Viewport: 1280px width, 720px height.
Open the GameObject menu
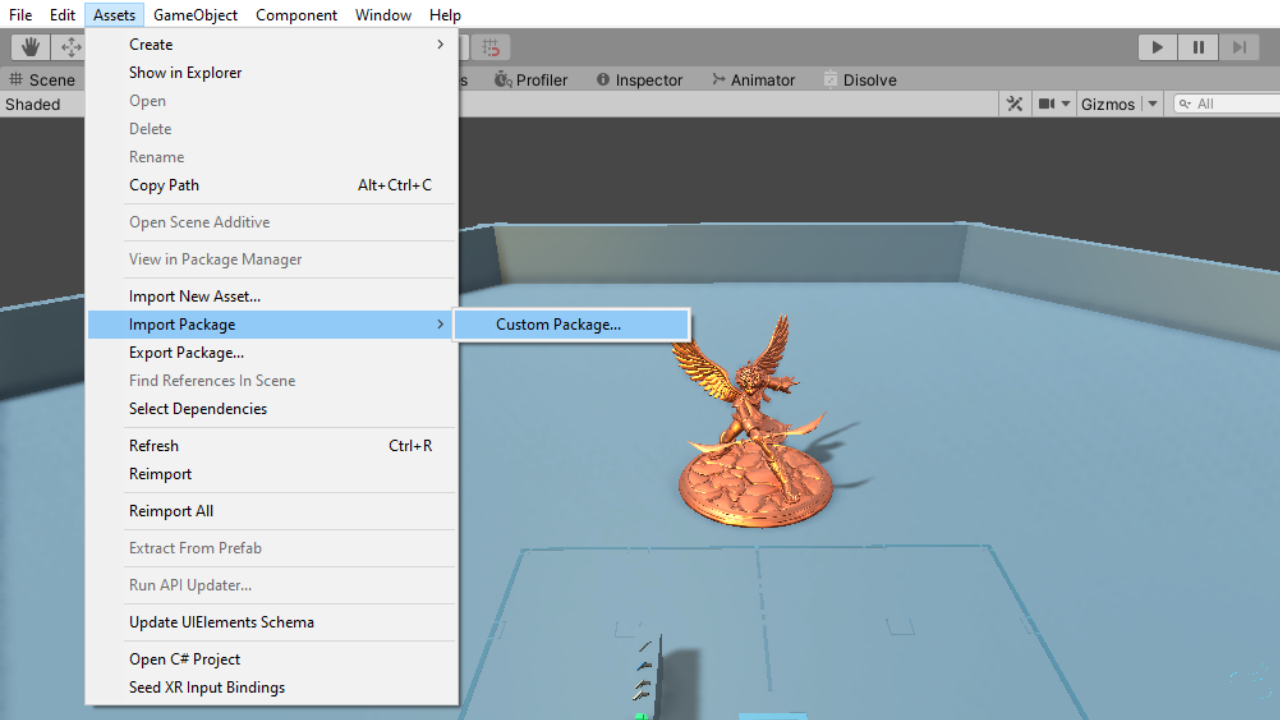[196, 14]
